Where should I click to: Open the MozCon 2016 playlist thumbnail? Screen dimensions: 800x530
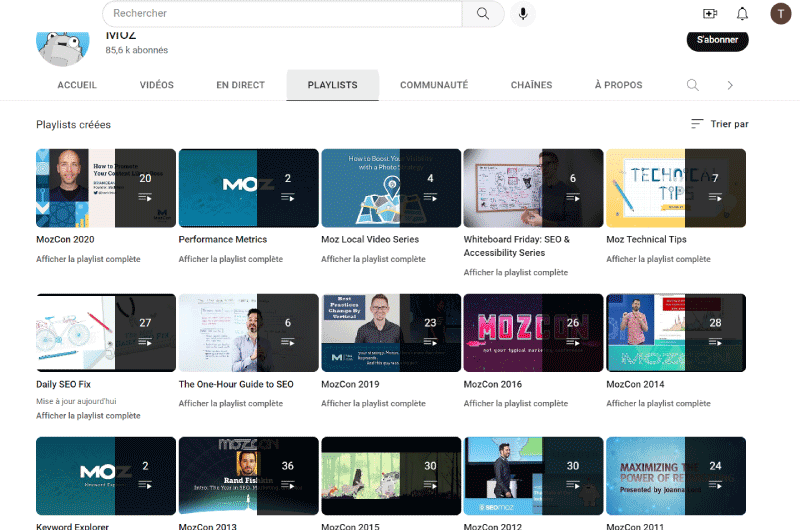(x=533, y=333)
